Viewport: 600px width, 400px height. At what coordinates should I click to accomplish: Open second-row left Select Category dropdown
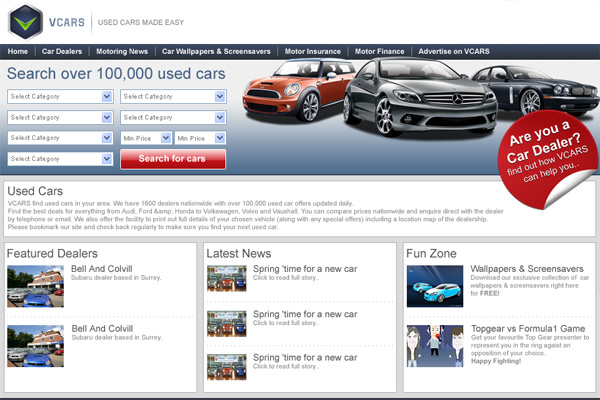click(60, 118)
